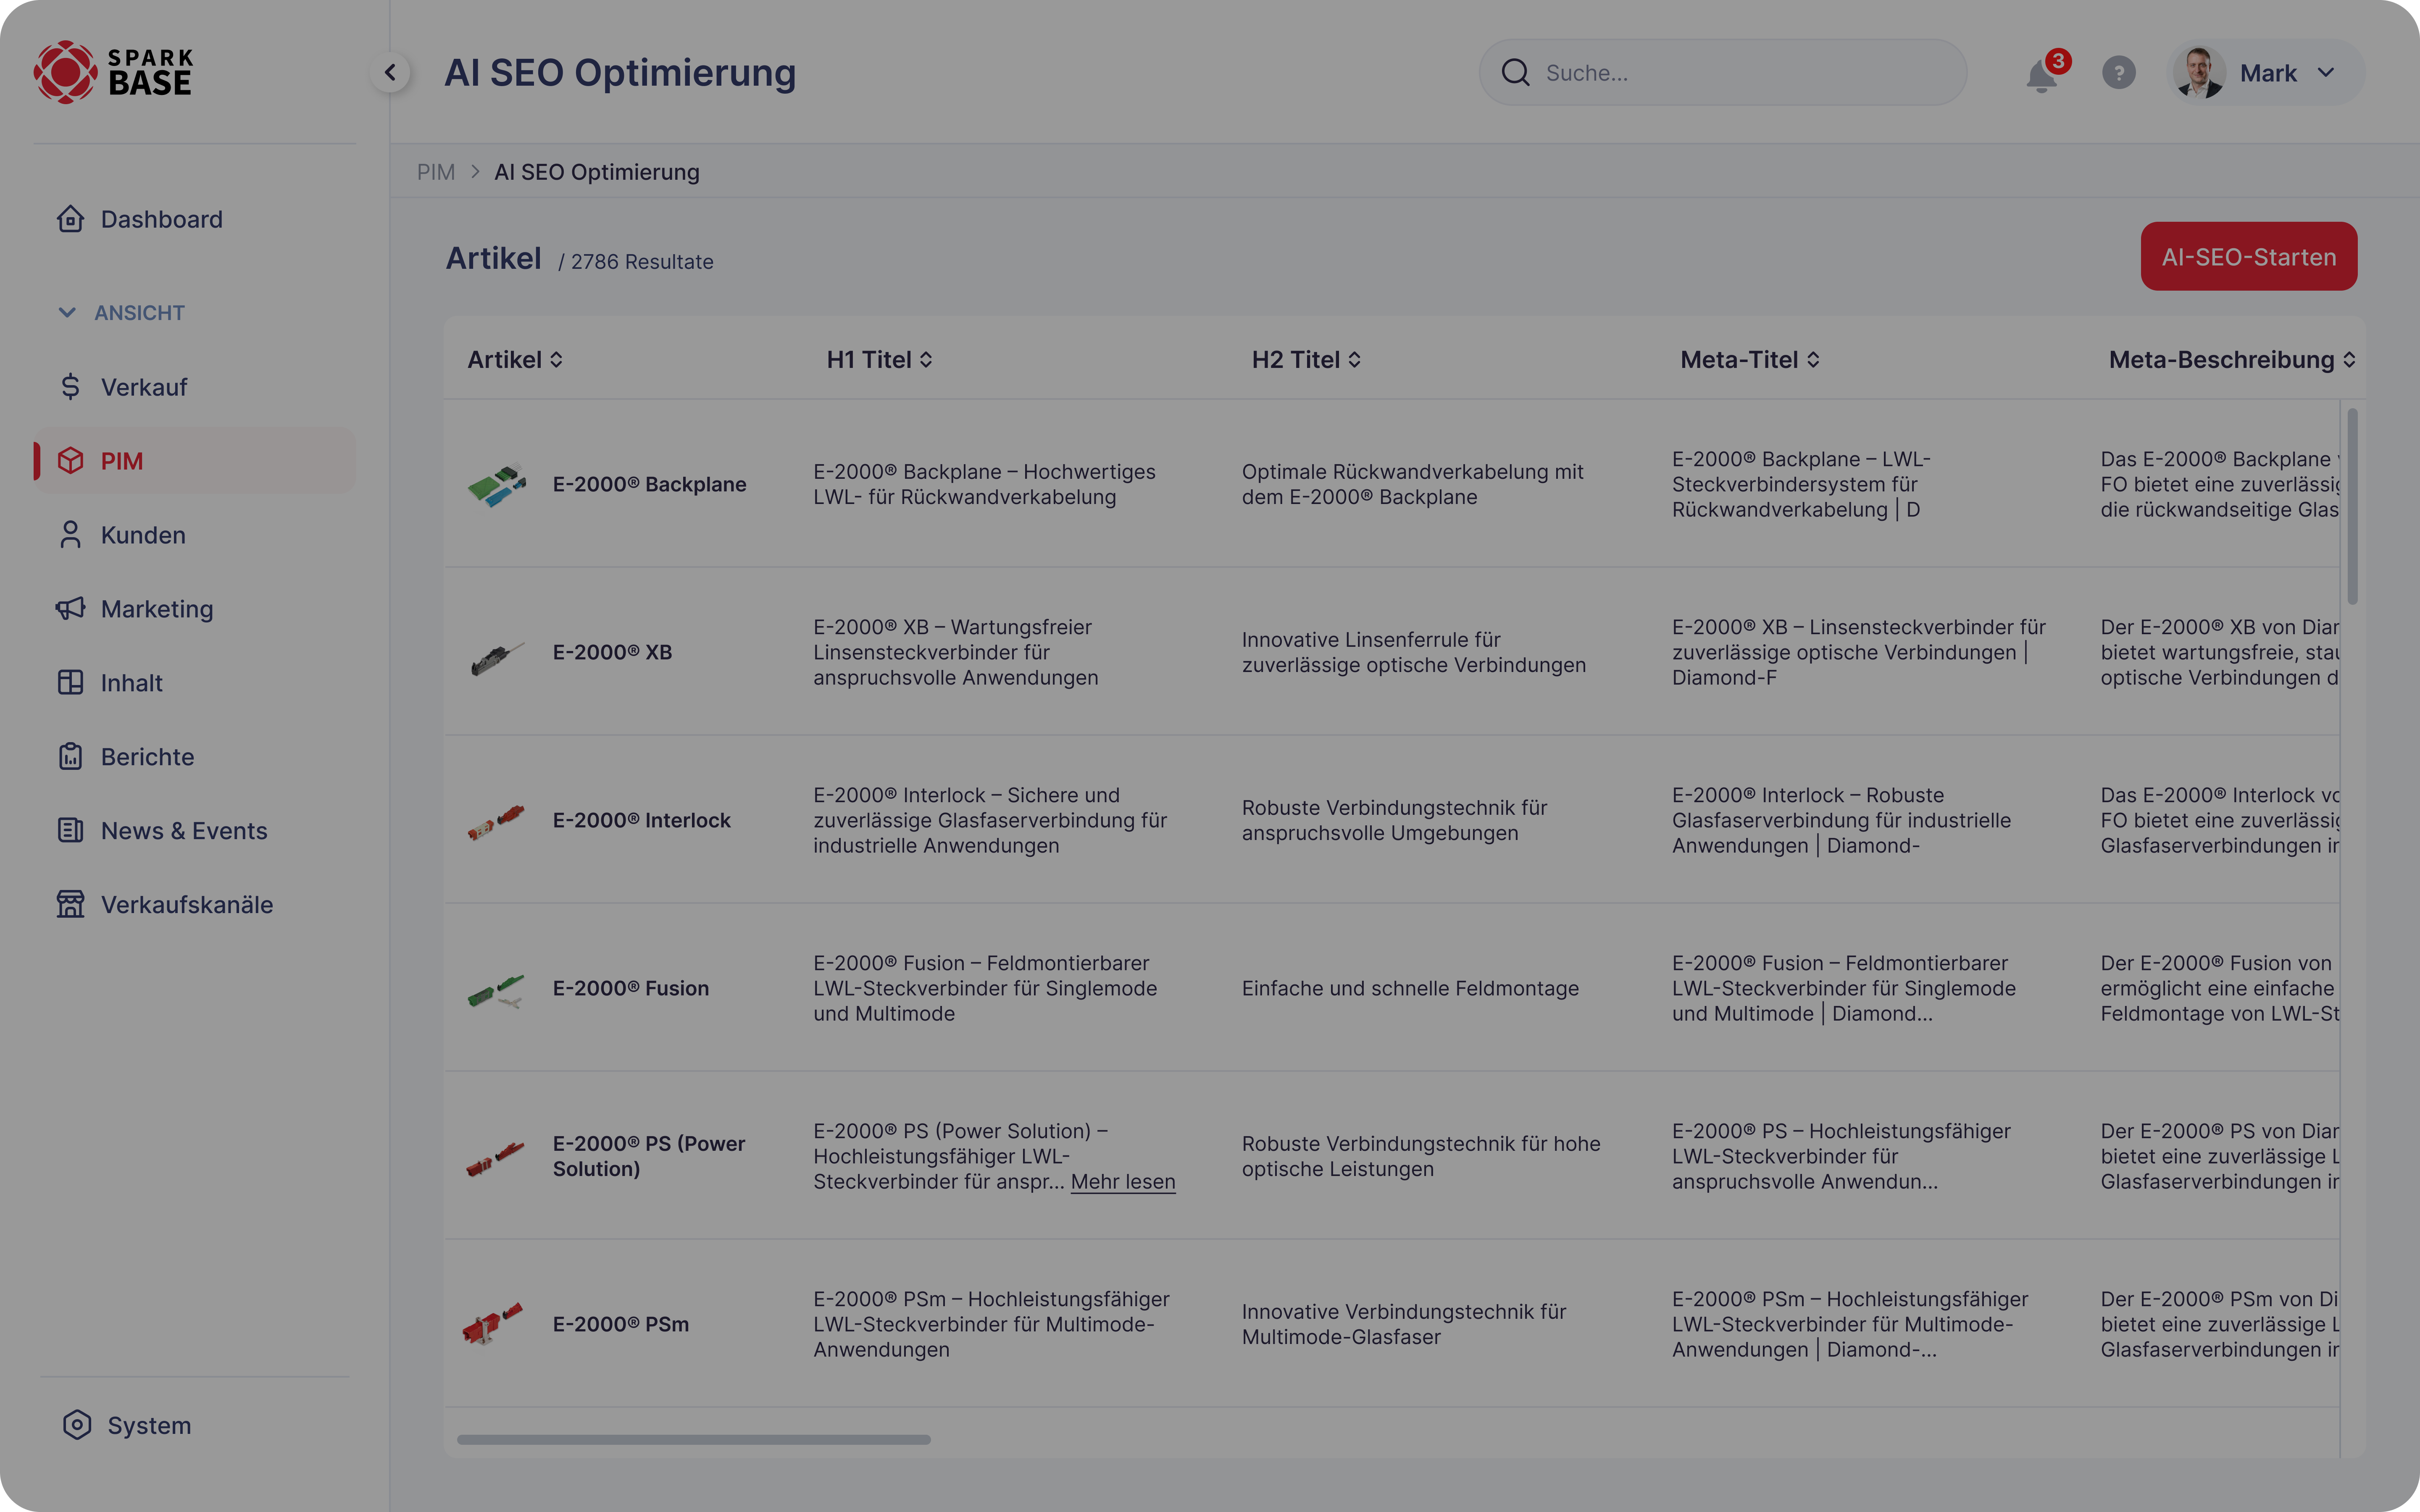
Task: Select E-2000® Backplane article name
Action: 649,485
